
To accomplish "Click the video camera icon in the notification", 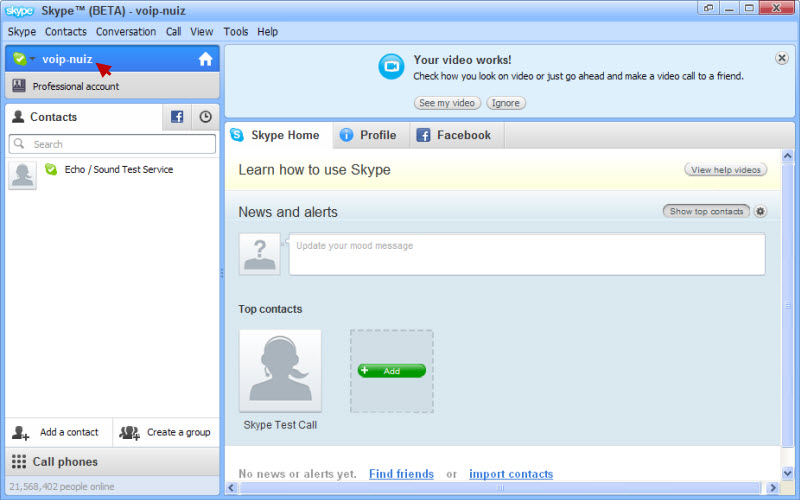I will 391,67.
